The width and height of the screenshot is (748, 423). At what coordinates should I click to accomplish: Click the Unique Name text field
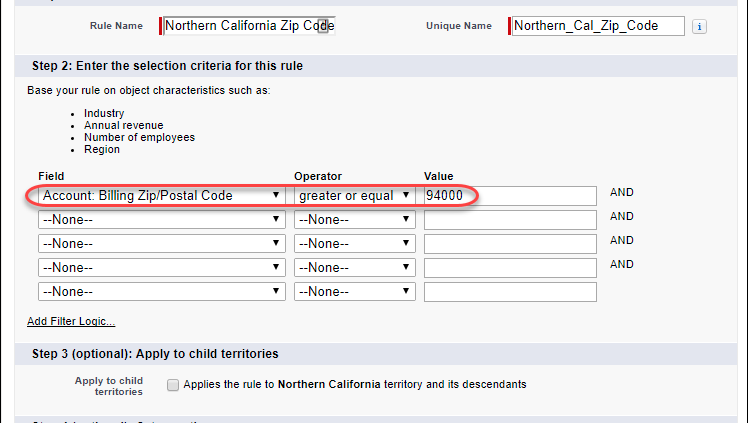(597, 26)
